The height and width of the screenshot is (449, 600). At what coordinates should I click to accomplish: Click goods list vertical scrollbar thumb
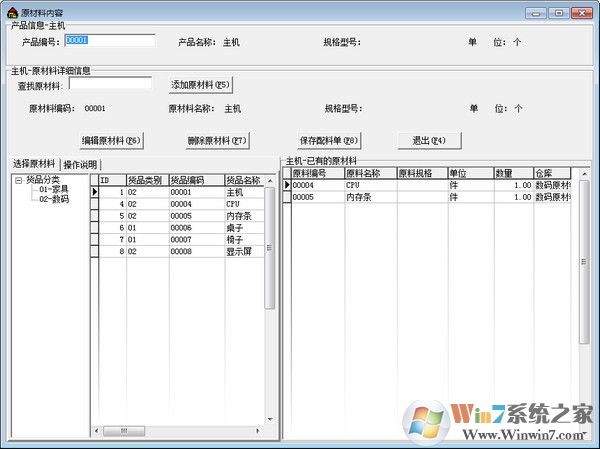click(x=270, y=248)
